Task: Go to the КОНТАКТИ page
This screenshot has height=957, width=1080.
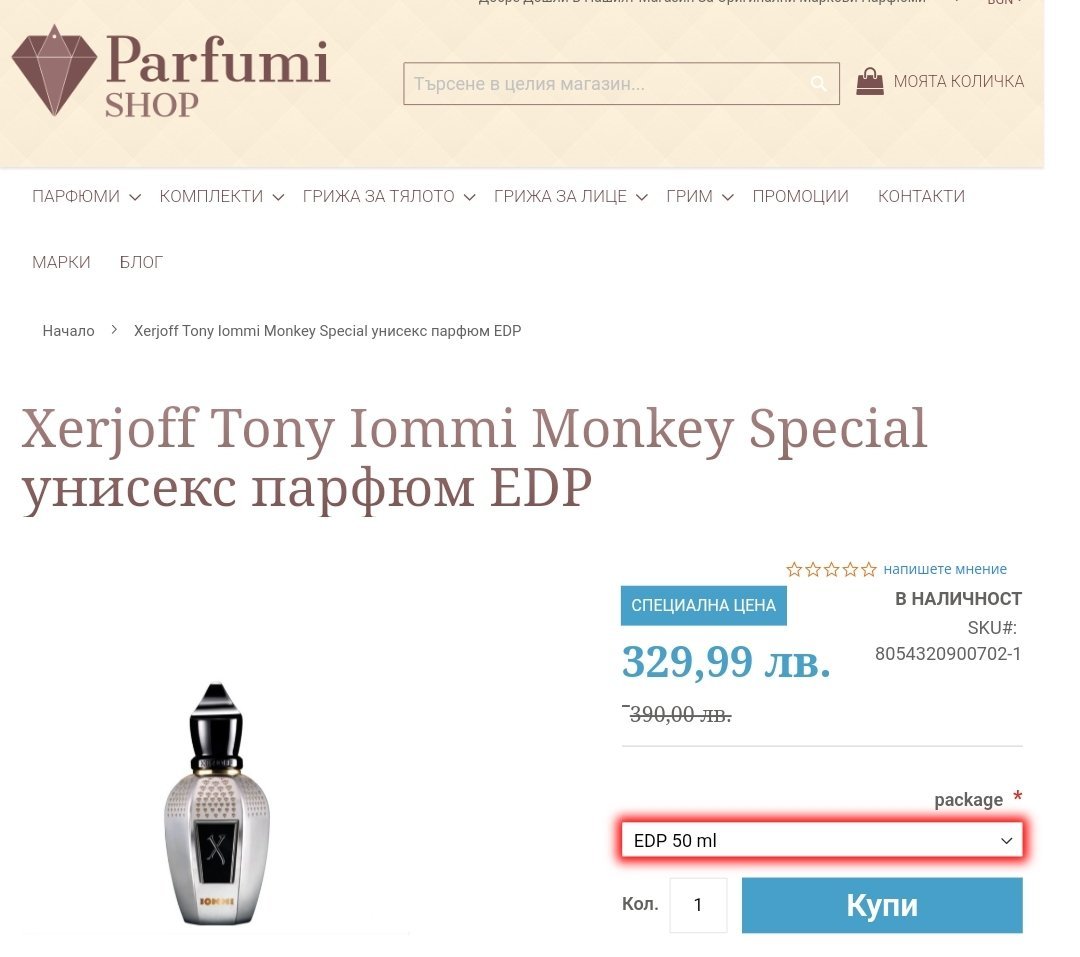Action: coord(921,197)
